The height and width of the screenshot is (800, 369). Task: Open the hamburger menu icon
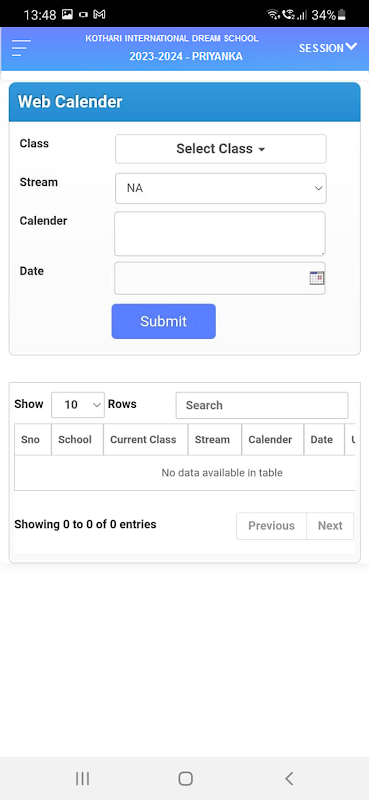point(21,48)
